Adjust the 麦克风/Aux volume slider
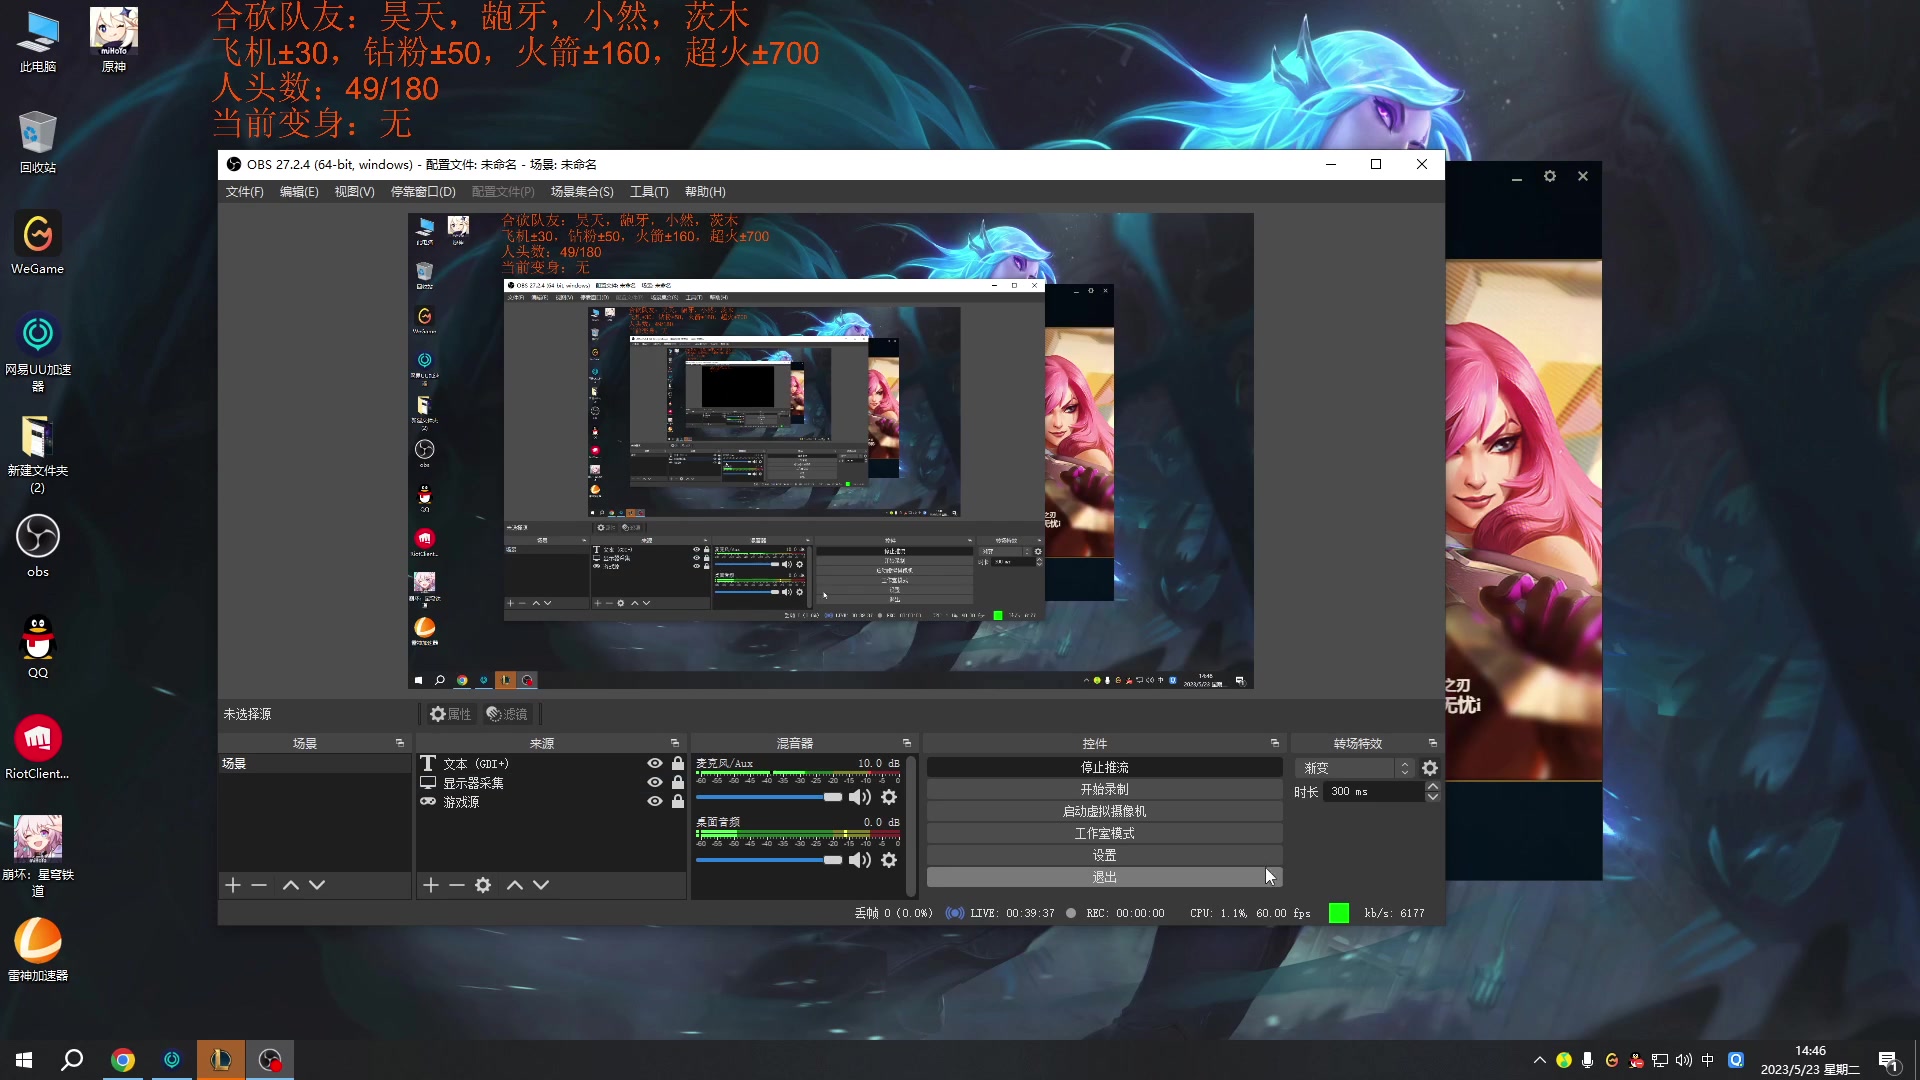1920x1080 pixels. click(769, 797)
